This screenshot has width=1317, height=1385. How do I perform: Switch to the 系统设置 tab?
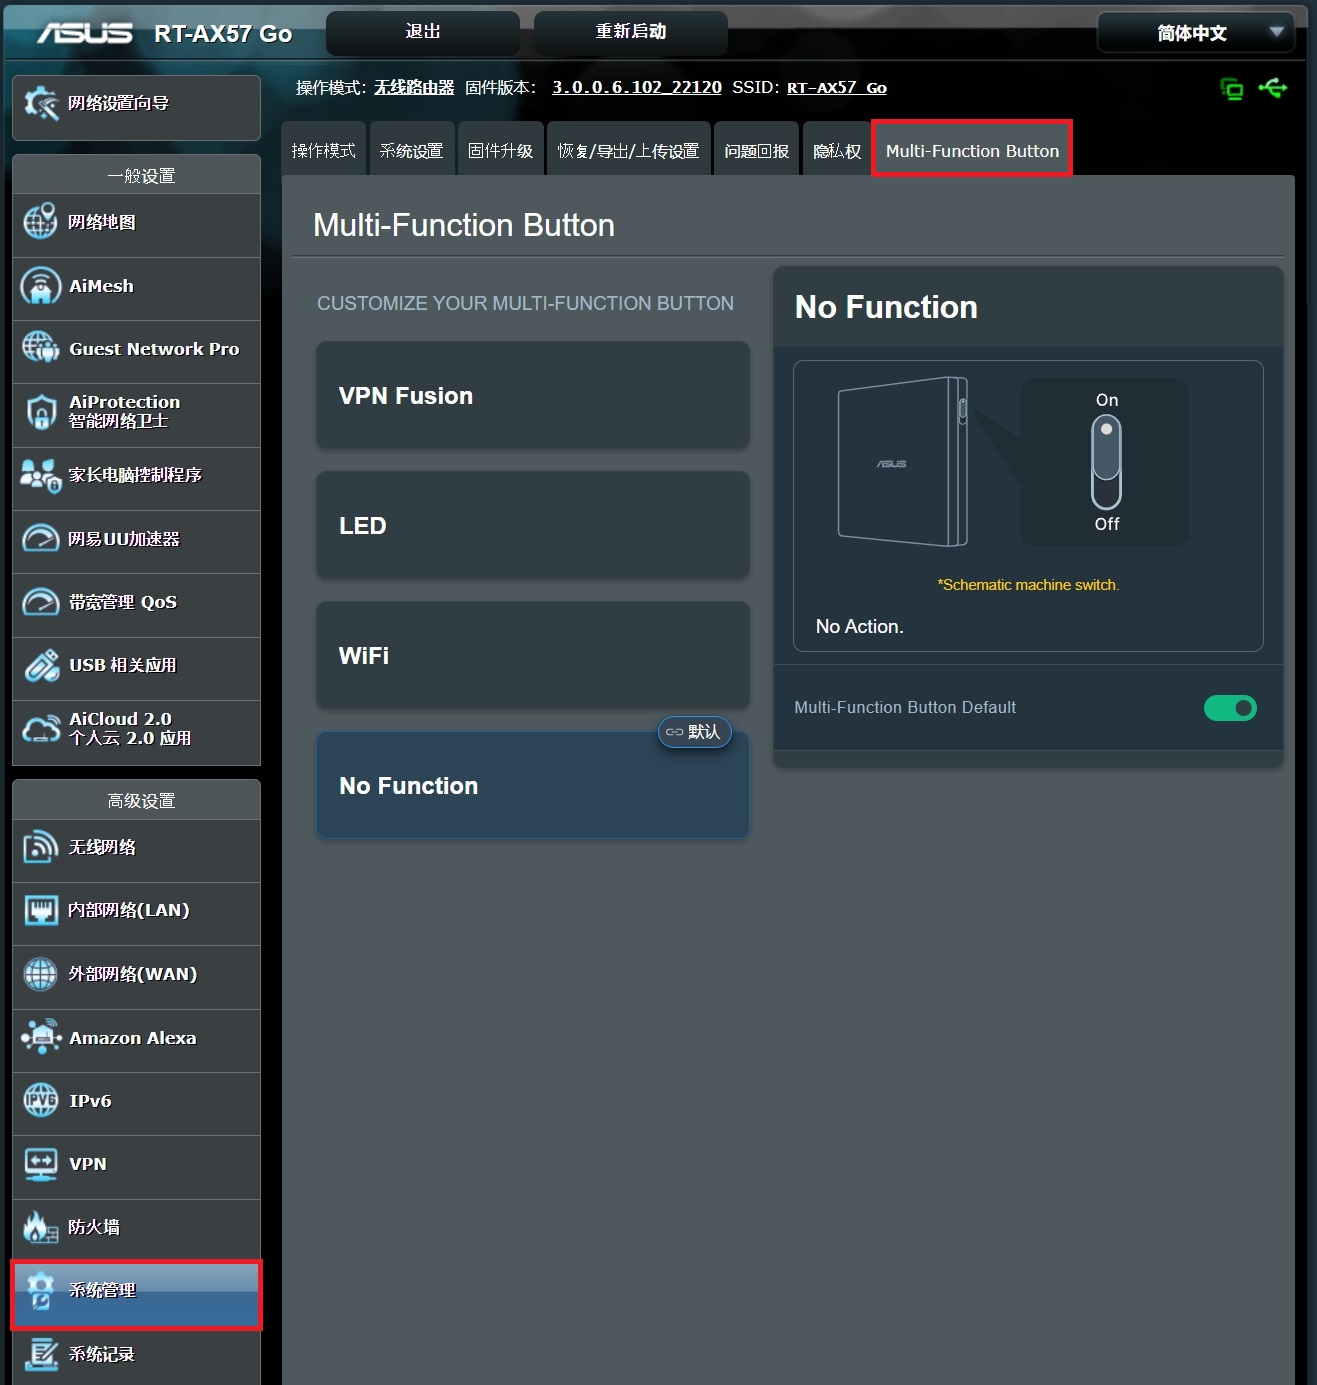point(412,150)
